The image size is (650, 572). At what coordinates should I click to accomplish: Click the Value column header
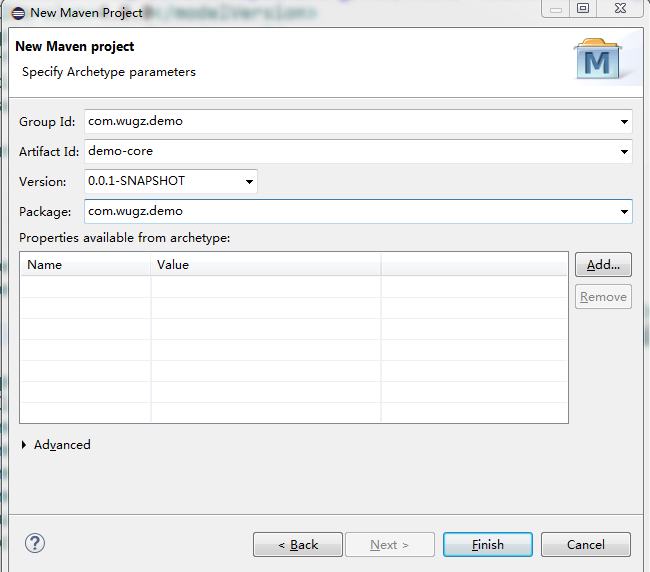pyautogui.click(x=266, y=264)
